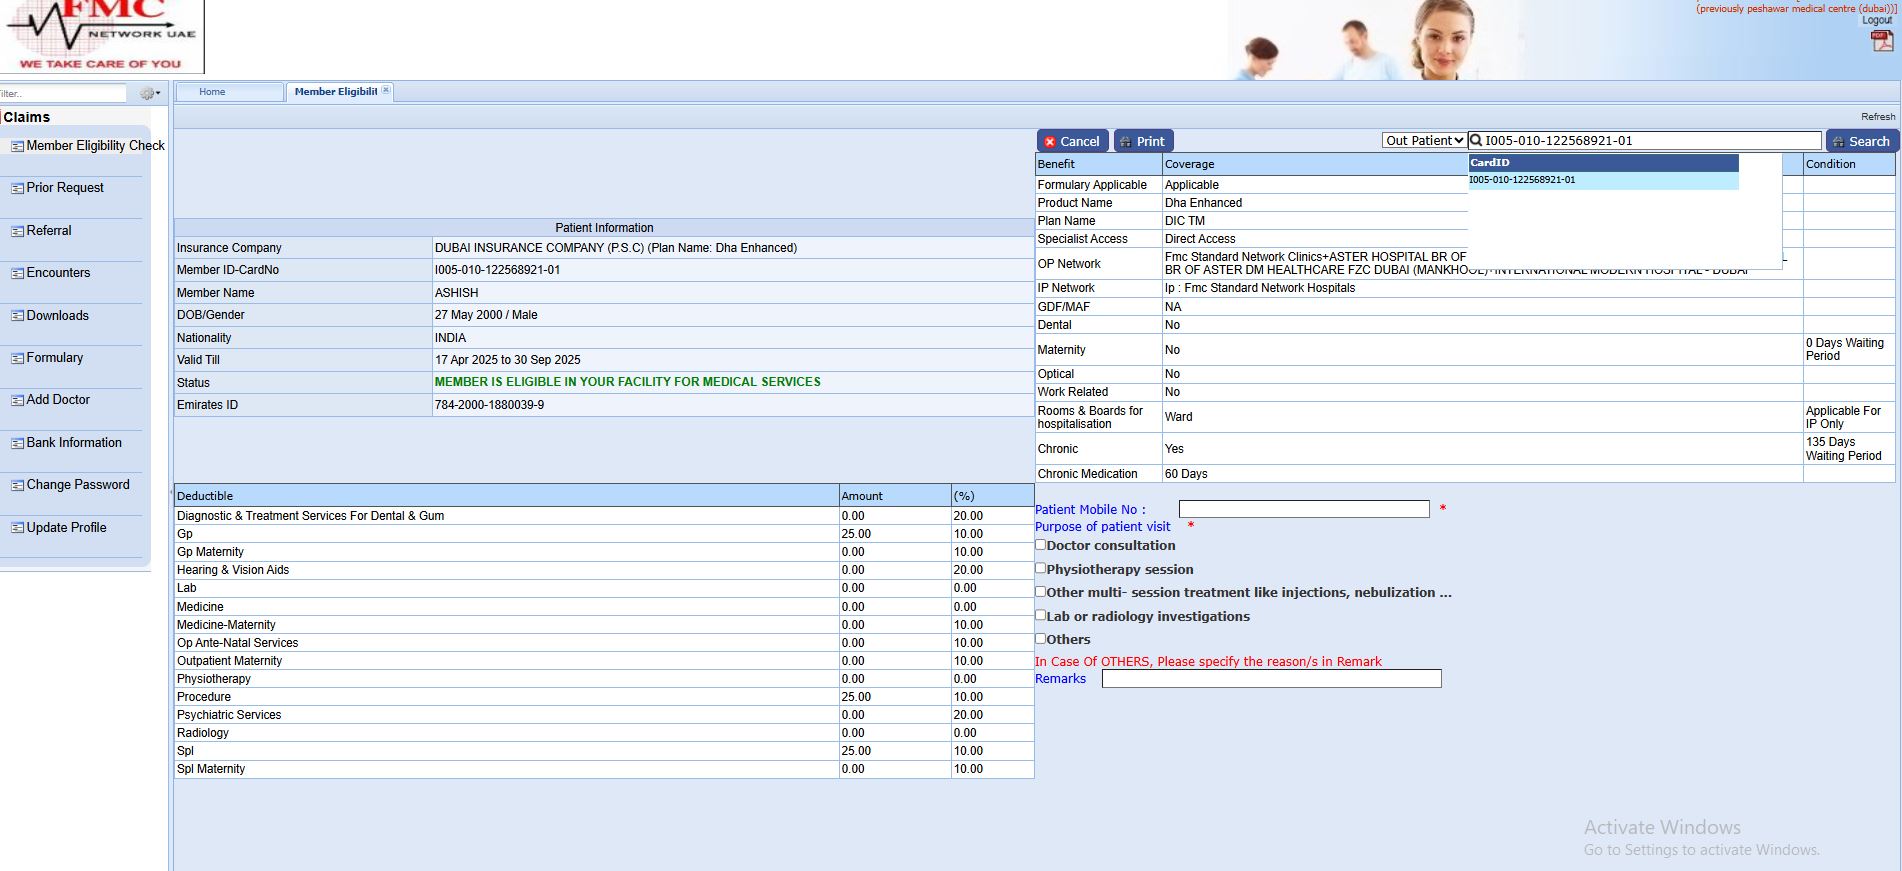Select card ID suggestion I005-010-122568921-01
The height and width of the screenshot is (871, 1902).
click(1522, 180)
